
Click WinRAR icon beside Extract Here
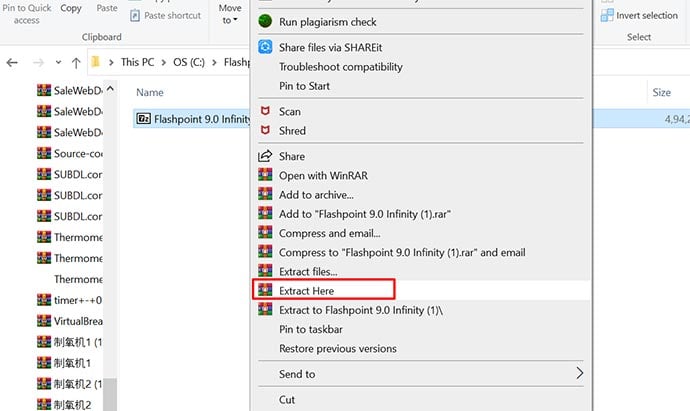click(265, 290)
